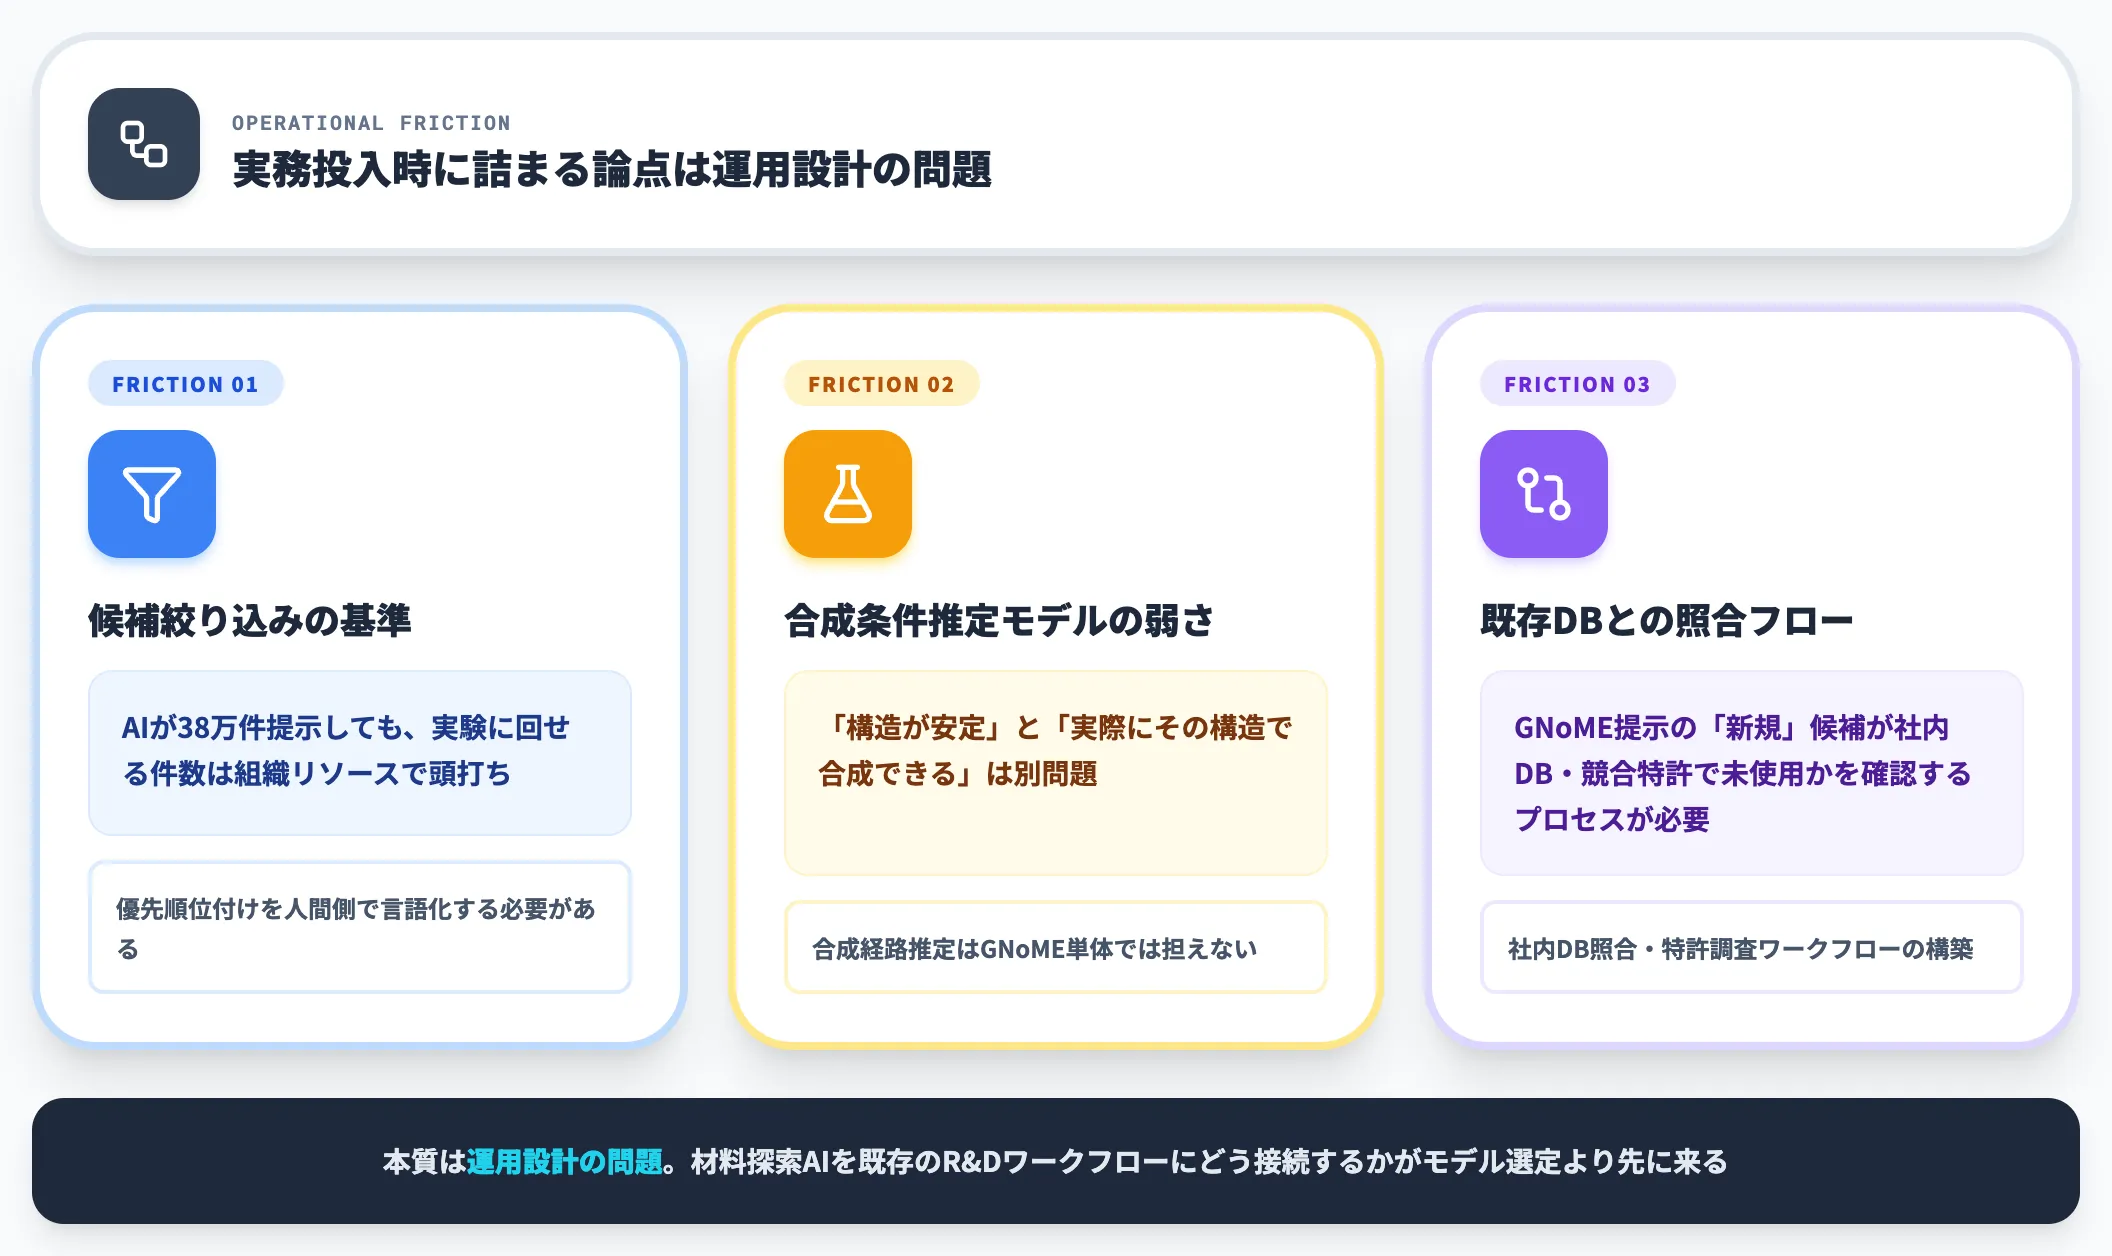Click the blue box starting AIが38万件提示しても
This screenshot has width=2112, height=1256.
click(360, 752)
